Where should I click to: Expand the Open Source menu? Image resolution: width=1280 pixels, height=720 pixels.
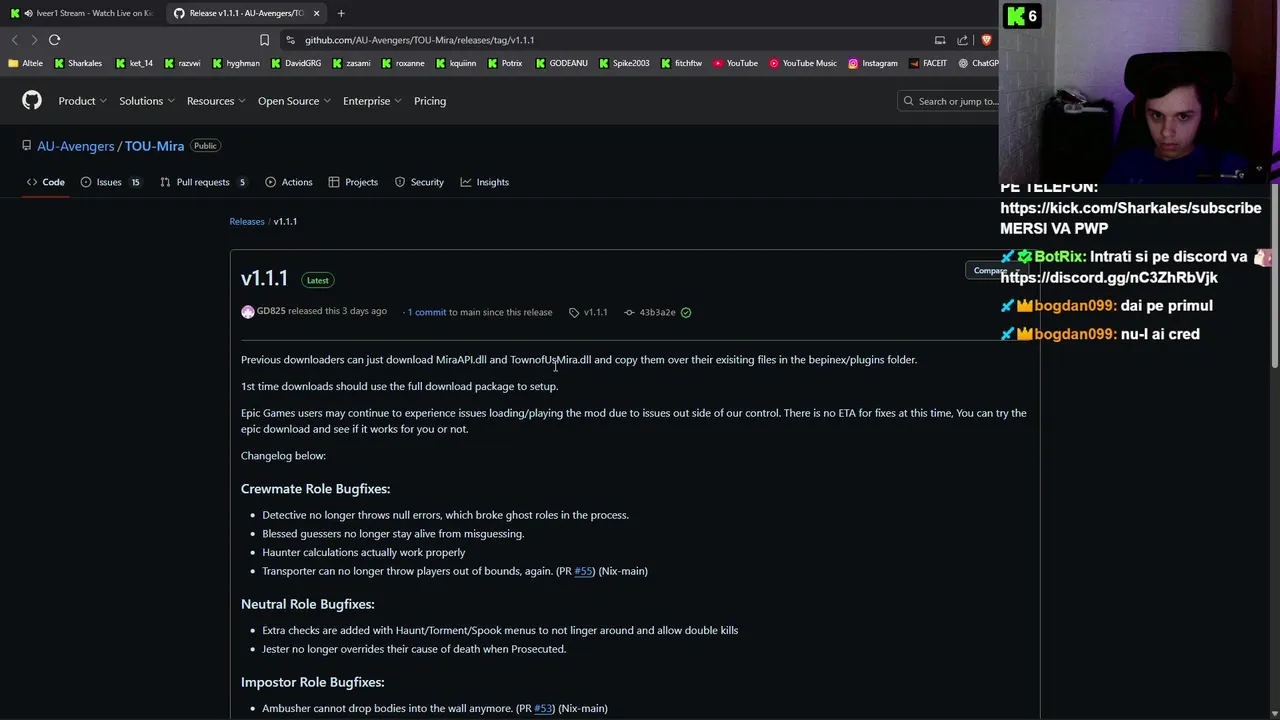294,101
